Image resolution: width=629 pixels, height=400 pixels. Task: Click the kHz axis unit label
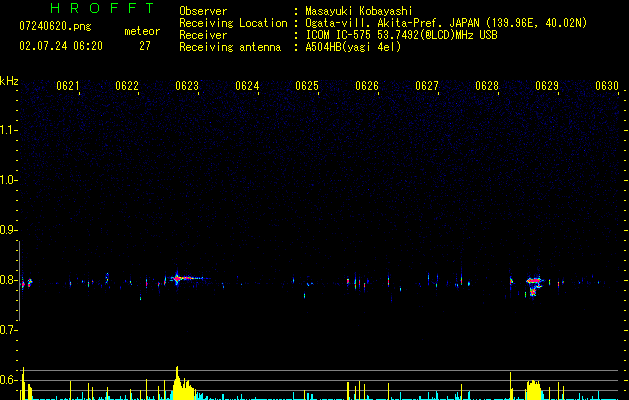(9, 81)
